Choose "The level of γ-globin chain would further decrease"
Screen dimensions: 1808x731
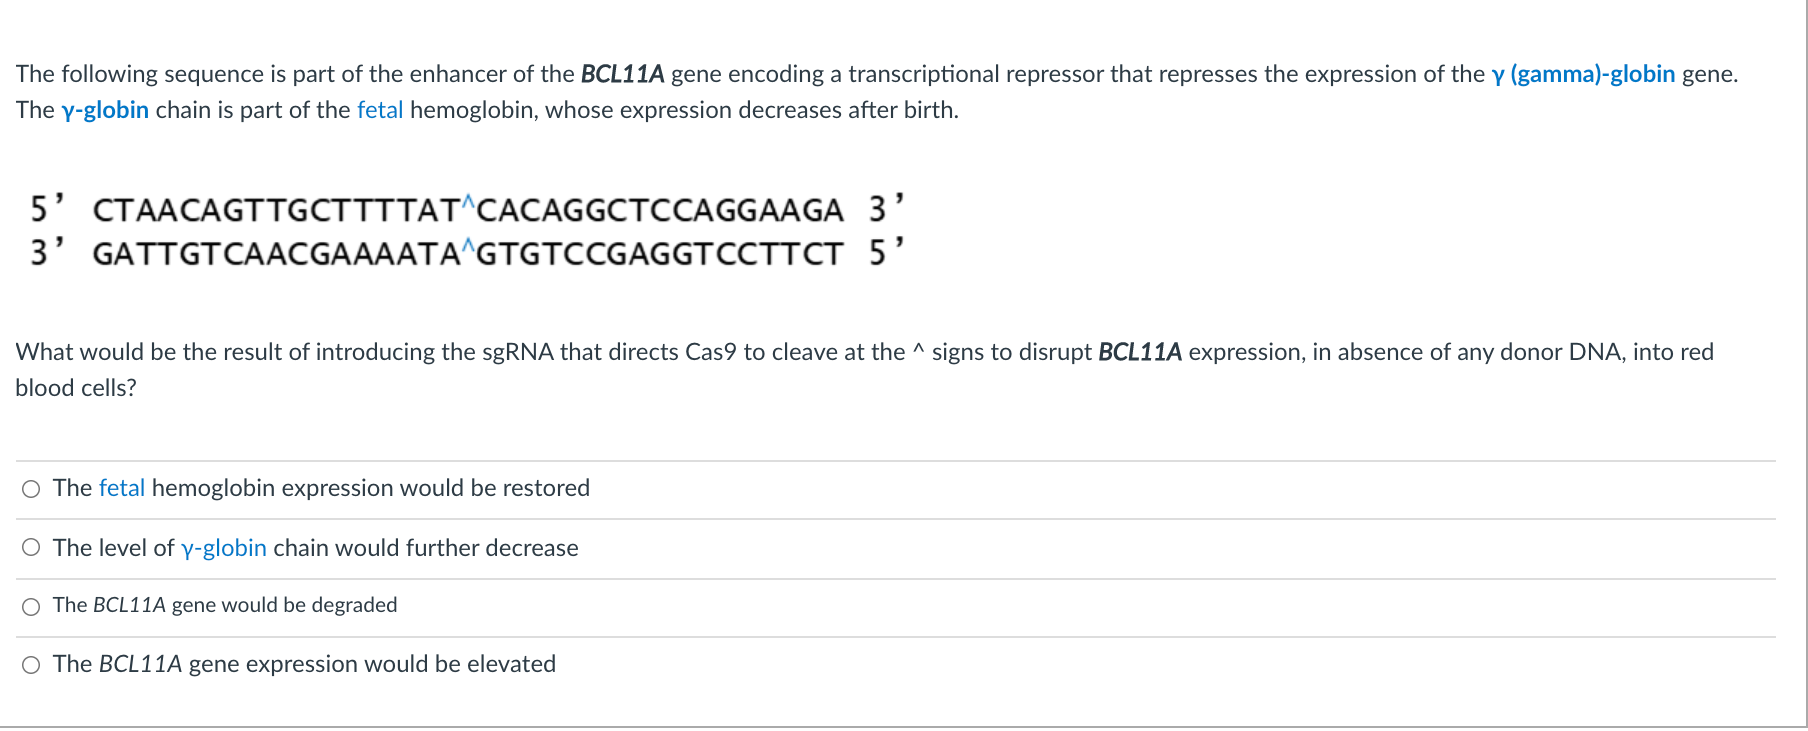(x=30, y=547)
